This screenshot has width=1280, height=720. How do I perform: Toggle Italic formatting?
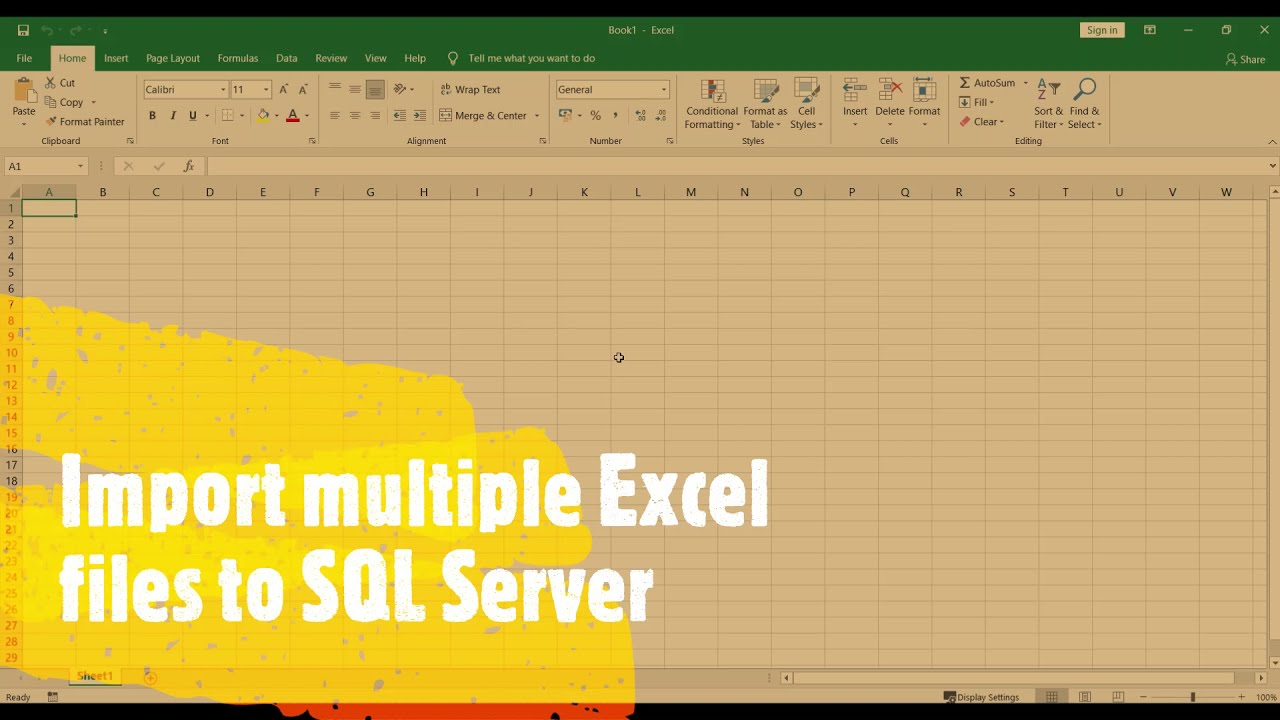point(172,116)
